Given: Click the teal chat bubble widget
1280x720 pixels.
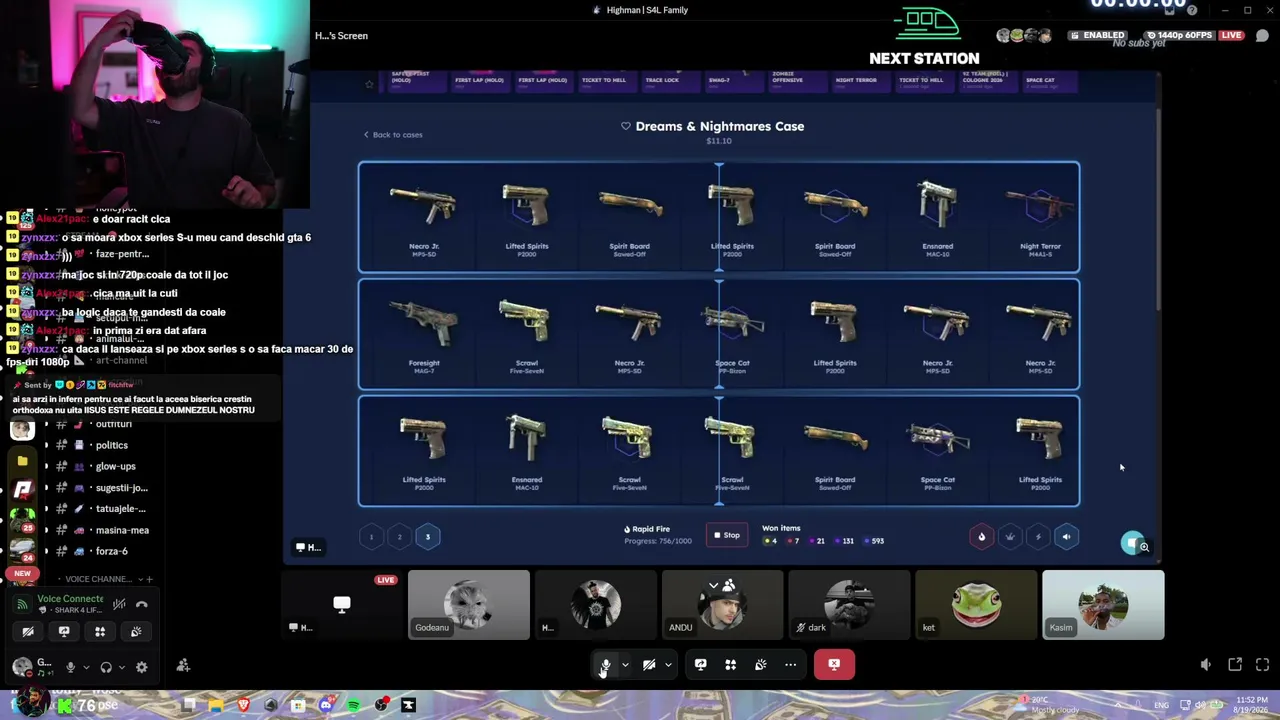Looking at the screenshot, I should pos(1132,542).
